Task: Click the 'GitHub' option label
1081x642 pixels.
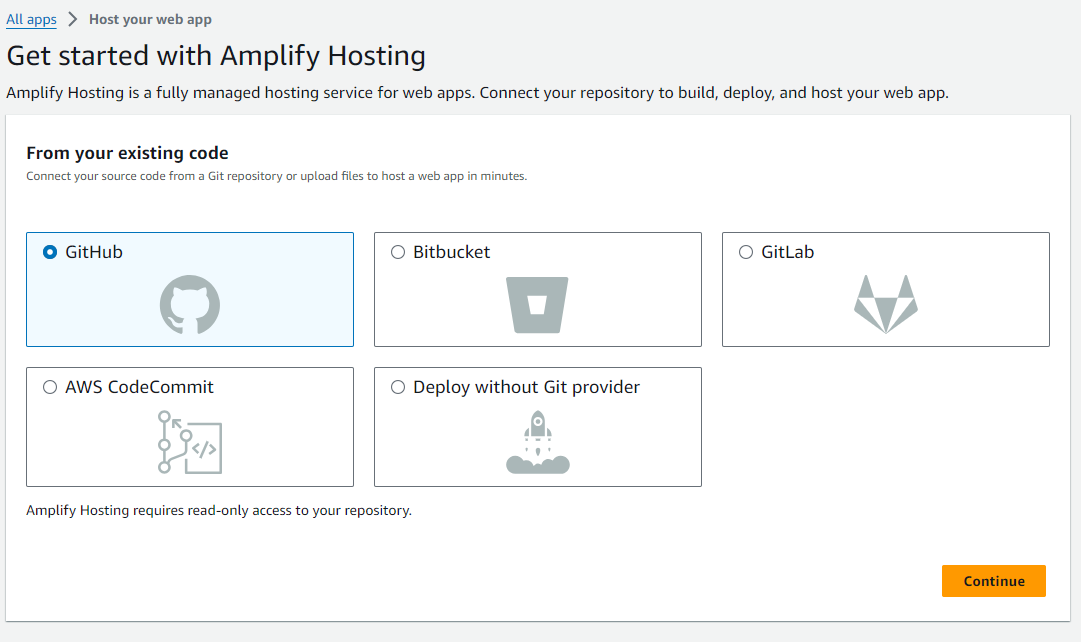Action: [94, 252]
